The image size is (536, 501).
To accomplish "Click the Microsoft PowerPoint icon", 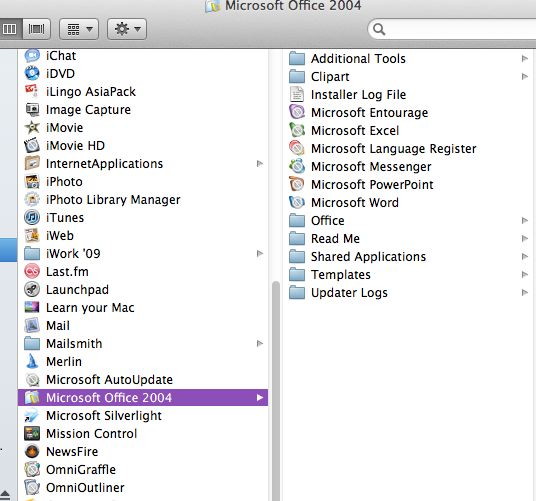I will click(x=297, y=184).
